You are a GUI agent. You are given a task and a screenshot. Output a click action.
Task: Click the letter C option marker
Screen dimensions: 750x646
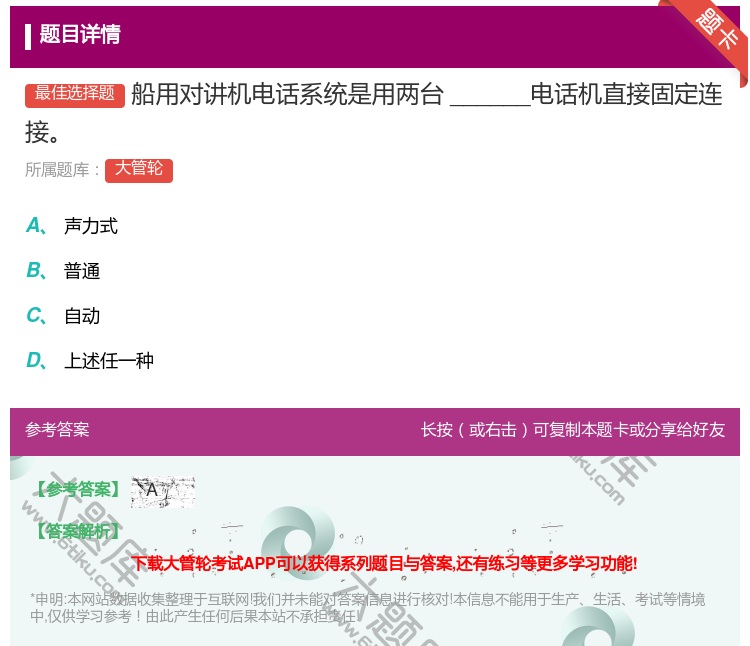pos(36,315)
